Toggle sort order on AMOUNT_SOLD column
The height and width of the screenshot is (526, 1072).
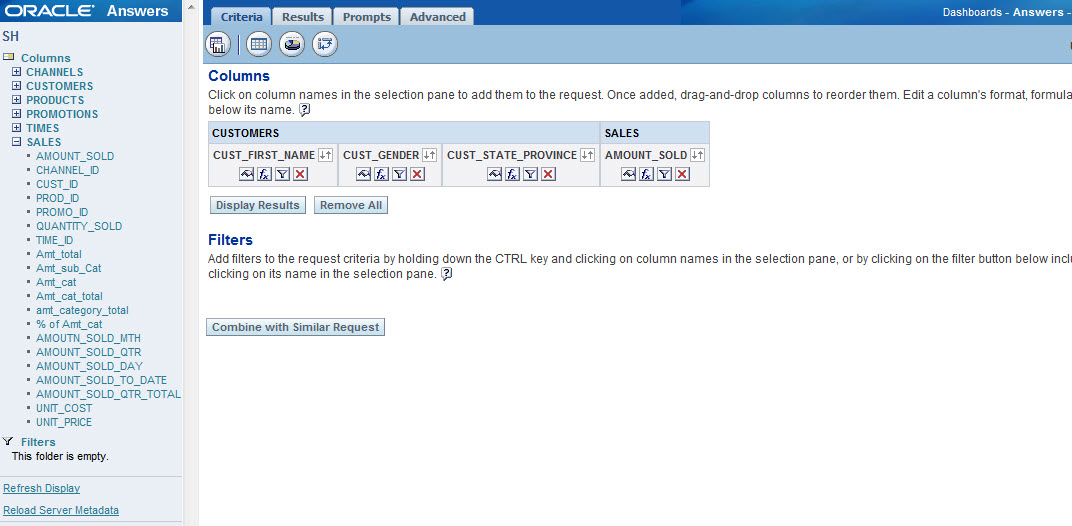click(697, 155)
